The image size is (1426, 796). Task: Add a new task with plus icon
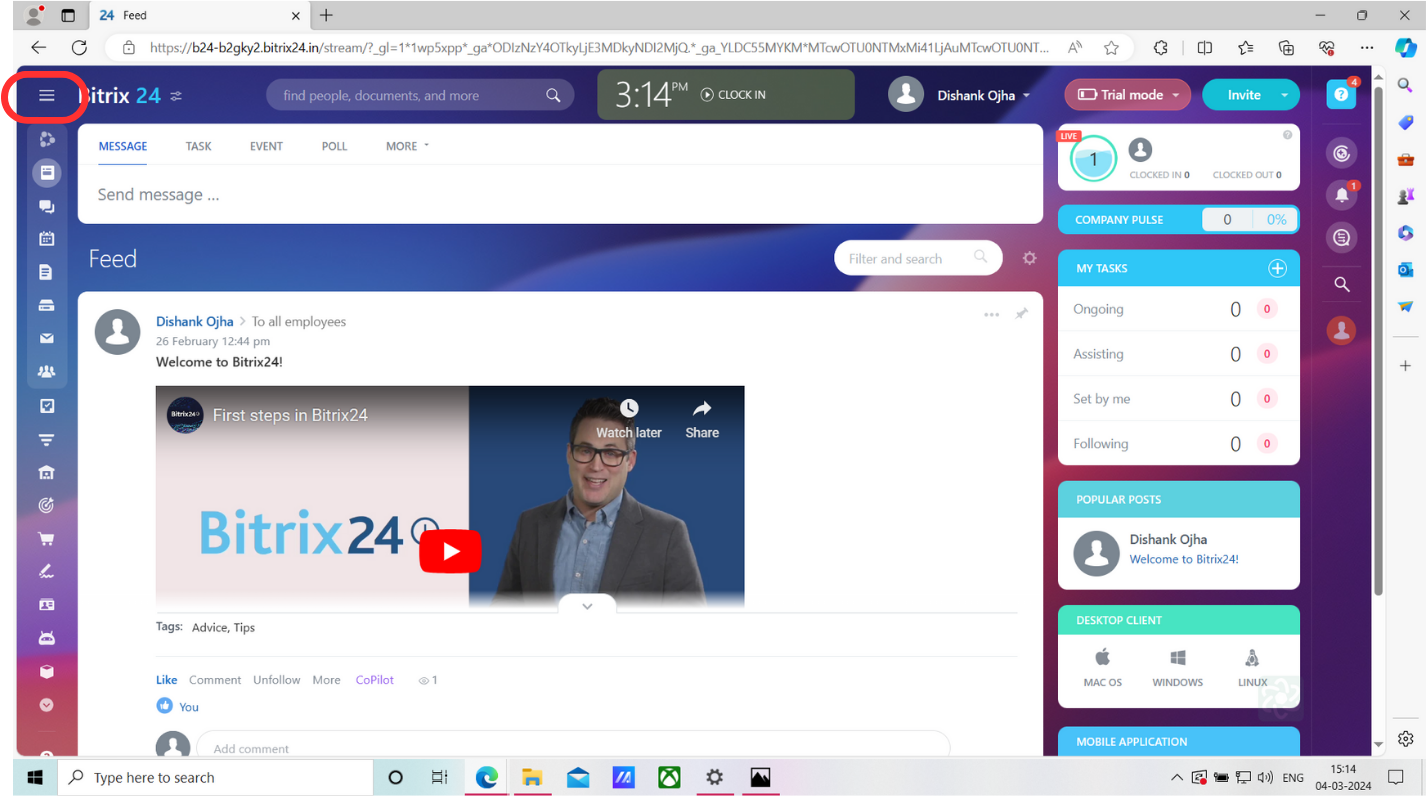[1277, 268]
